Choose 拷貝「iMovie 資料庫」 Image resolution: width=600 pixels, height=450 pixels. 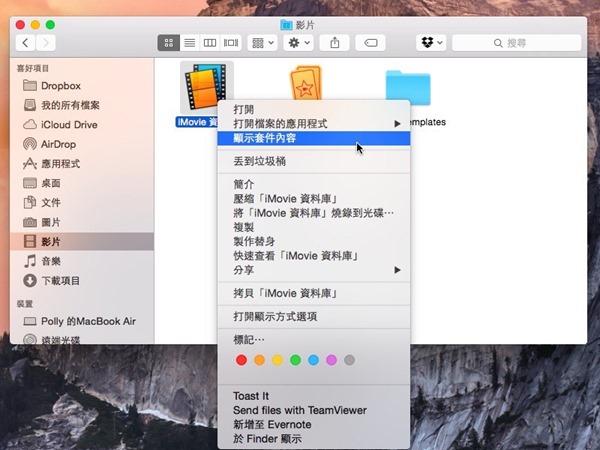point(314,293)
